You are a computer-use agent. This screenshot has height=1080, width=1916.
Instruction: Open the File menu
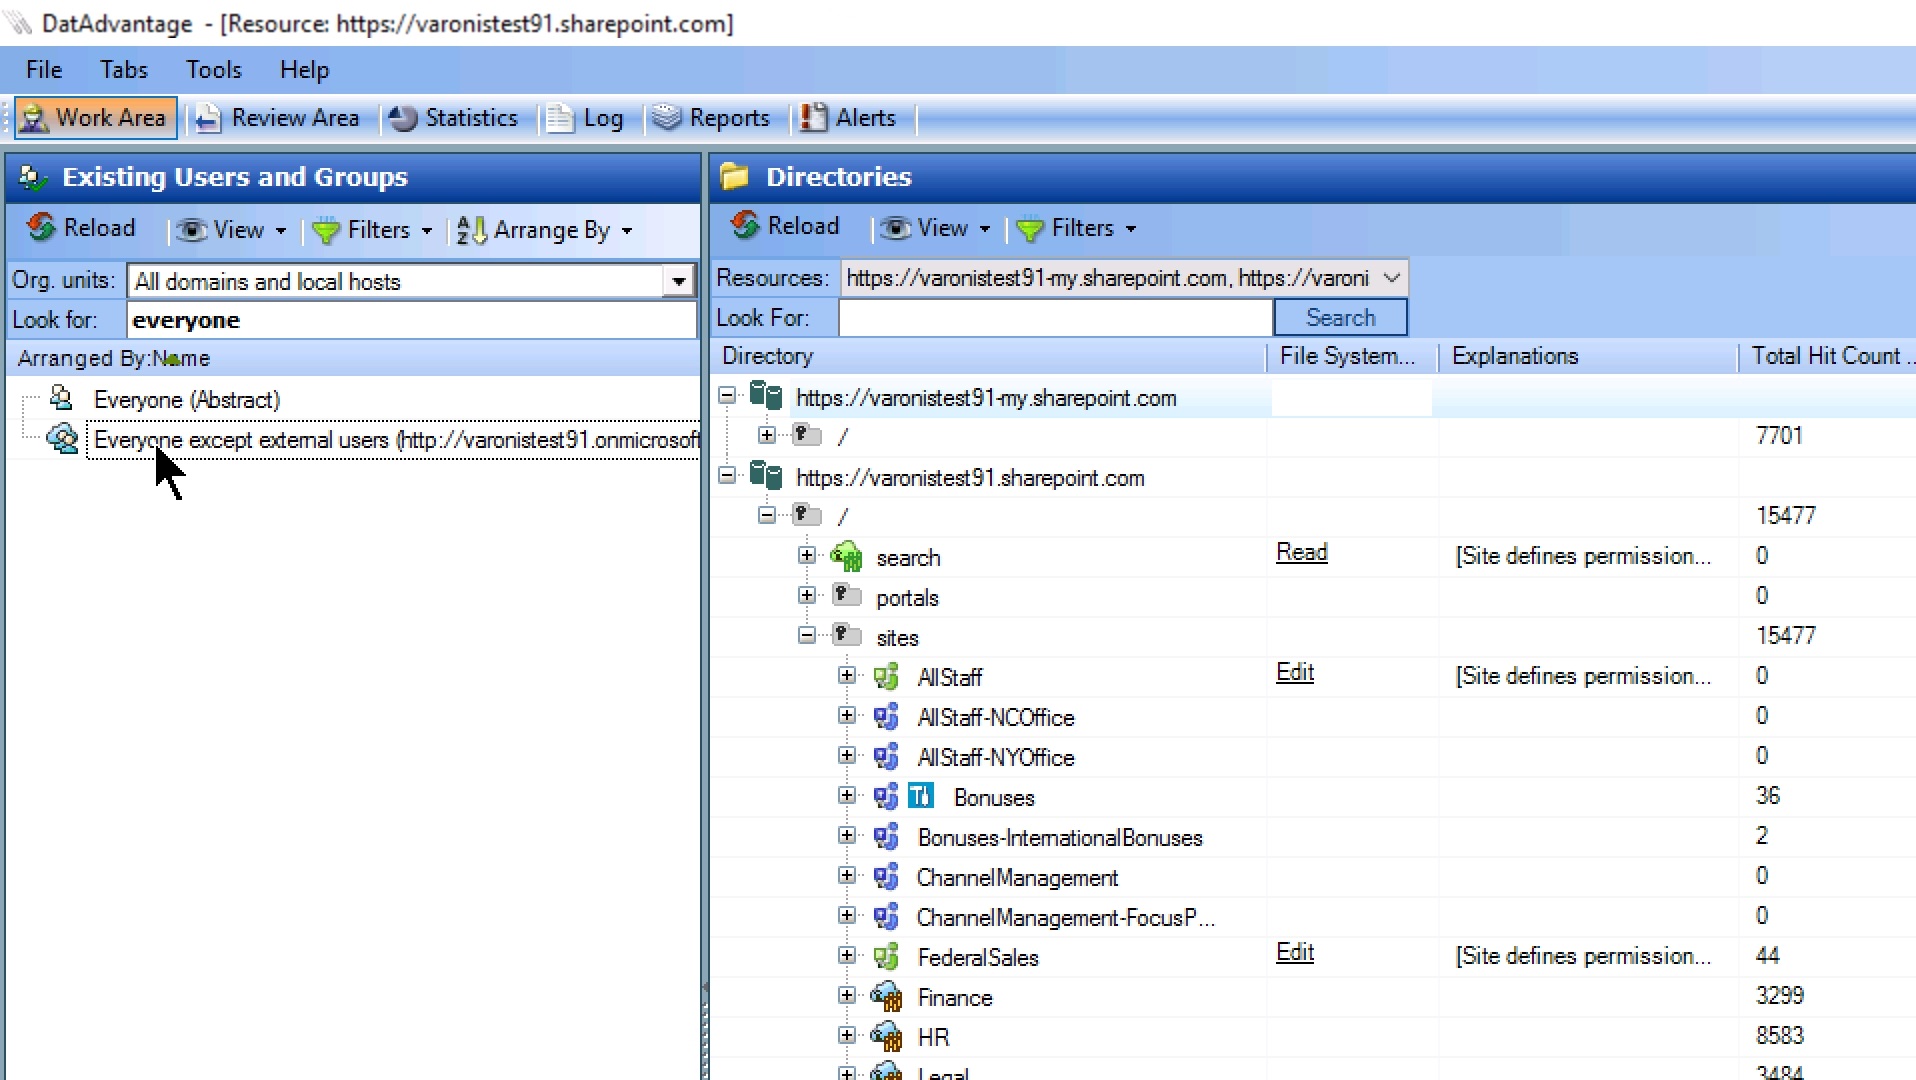pyautogui.click(x=44, y=70)
